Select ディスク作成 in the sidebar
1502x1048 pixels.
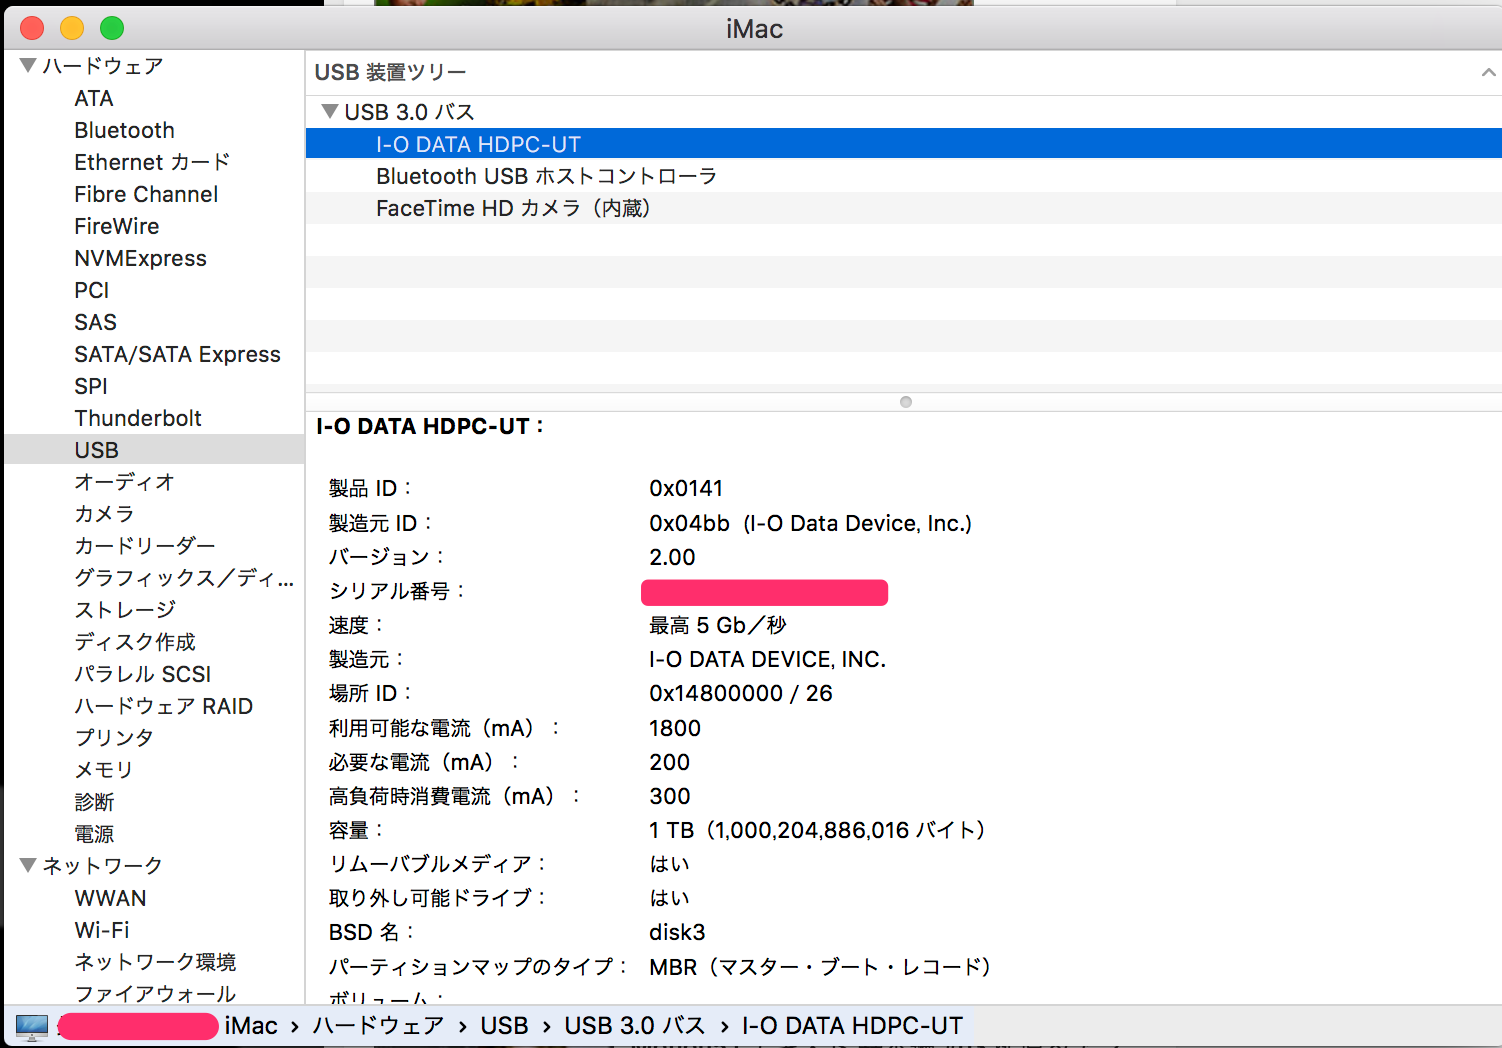tap(135, 642)
